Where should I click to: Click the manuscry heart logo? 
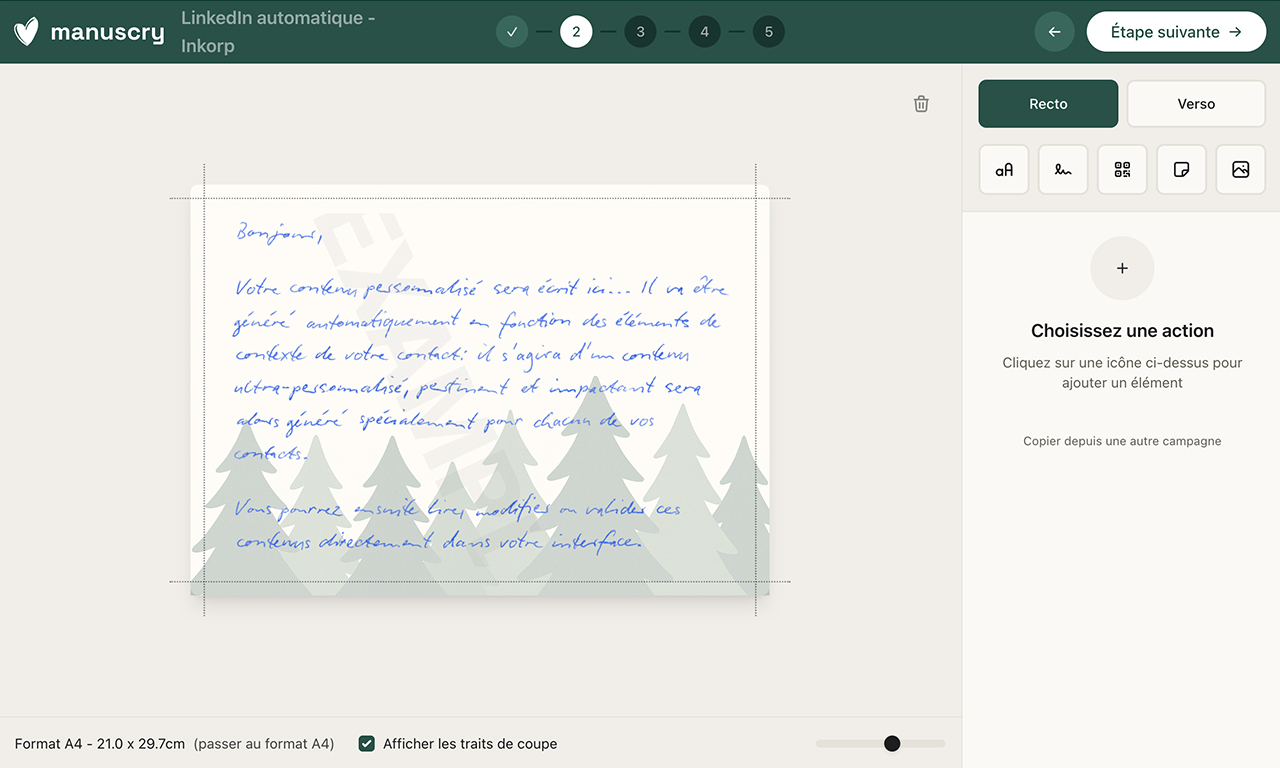pyautogui.click(x=25, y=31)
